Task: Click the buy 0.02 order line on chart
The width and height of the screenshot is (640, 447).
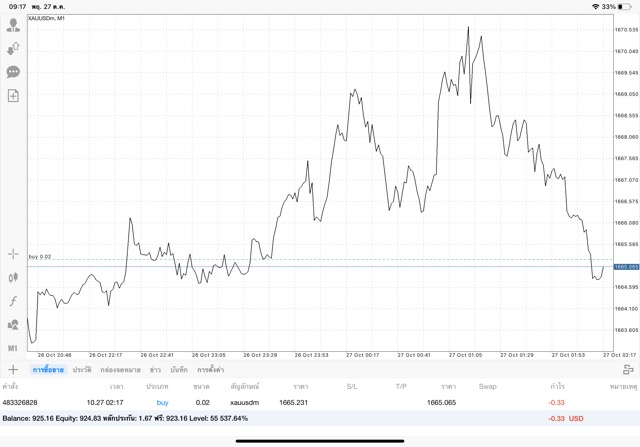Action: 40,258
